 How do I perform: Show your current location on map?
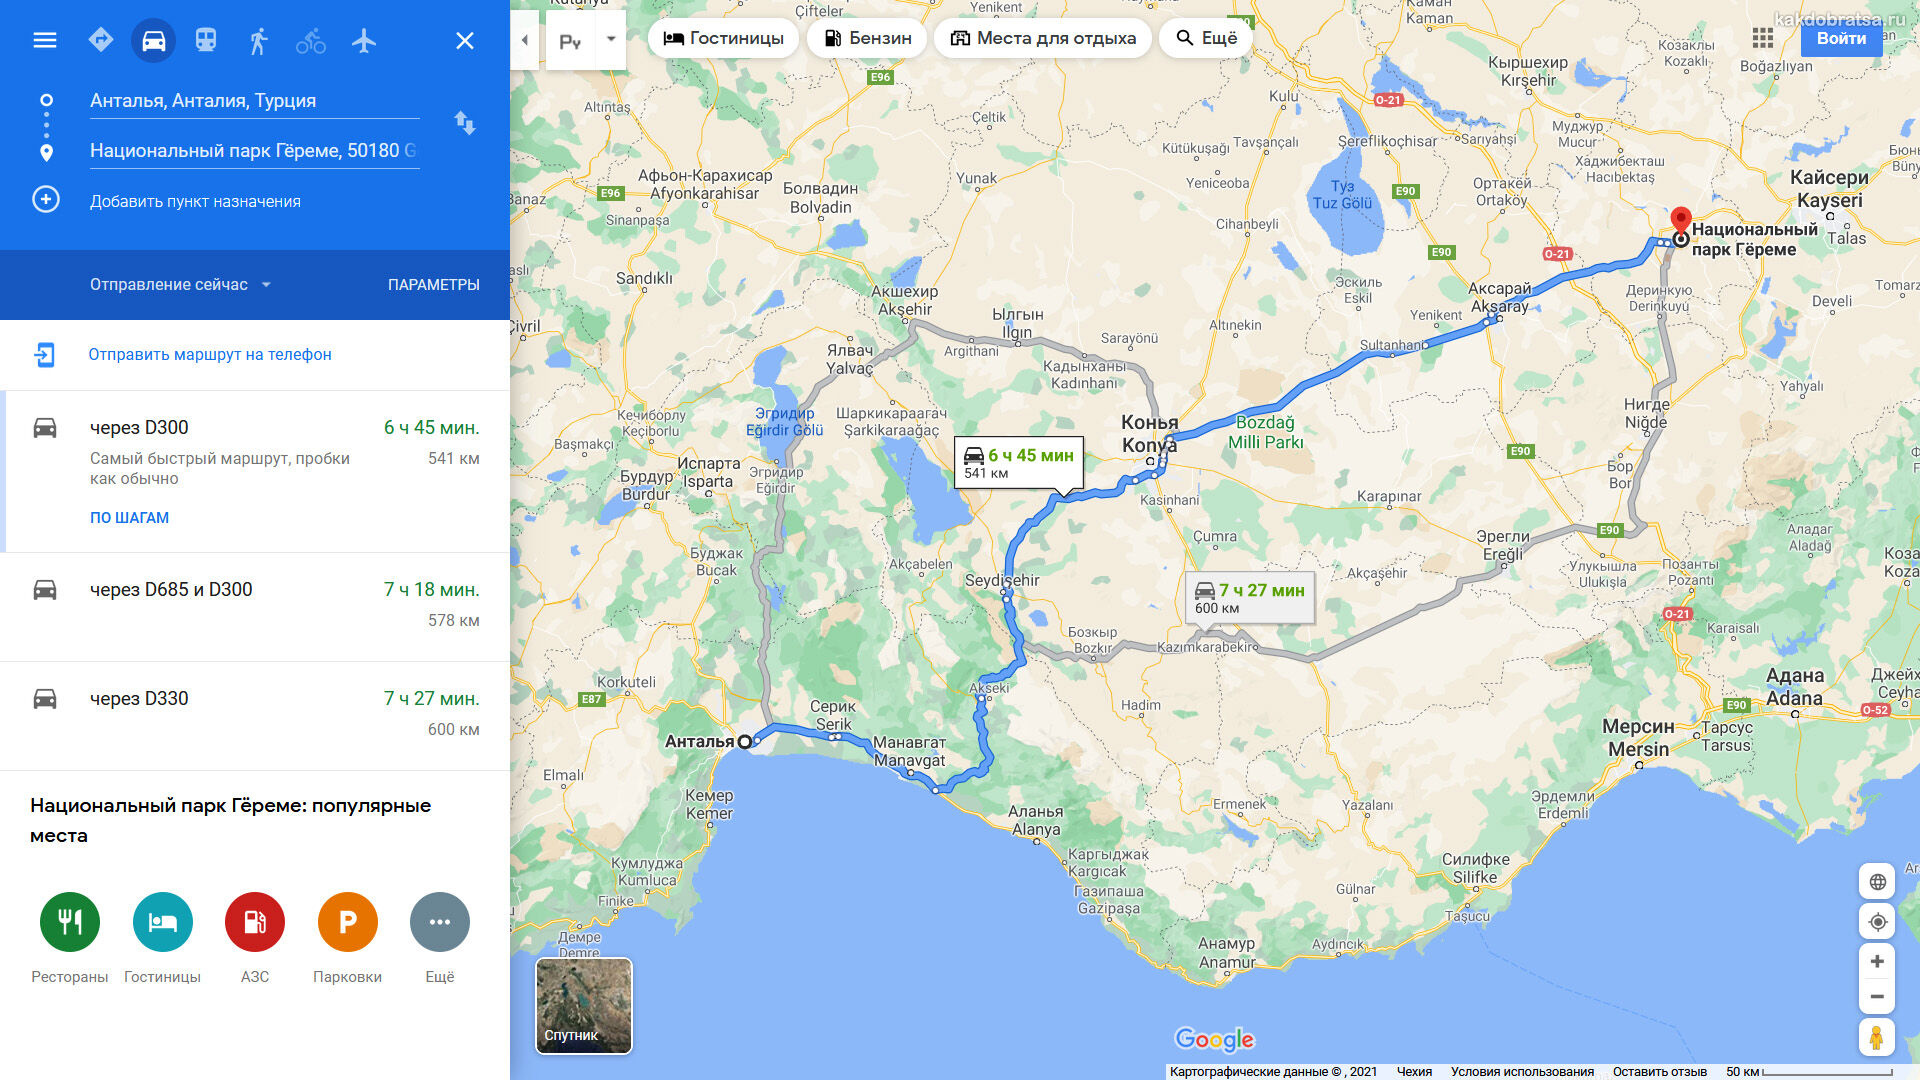(x=1877, y=922)
